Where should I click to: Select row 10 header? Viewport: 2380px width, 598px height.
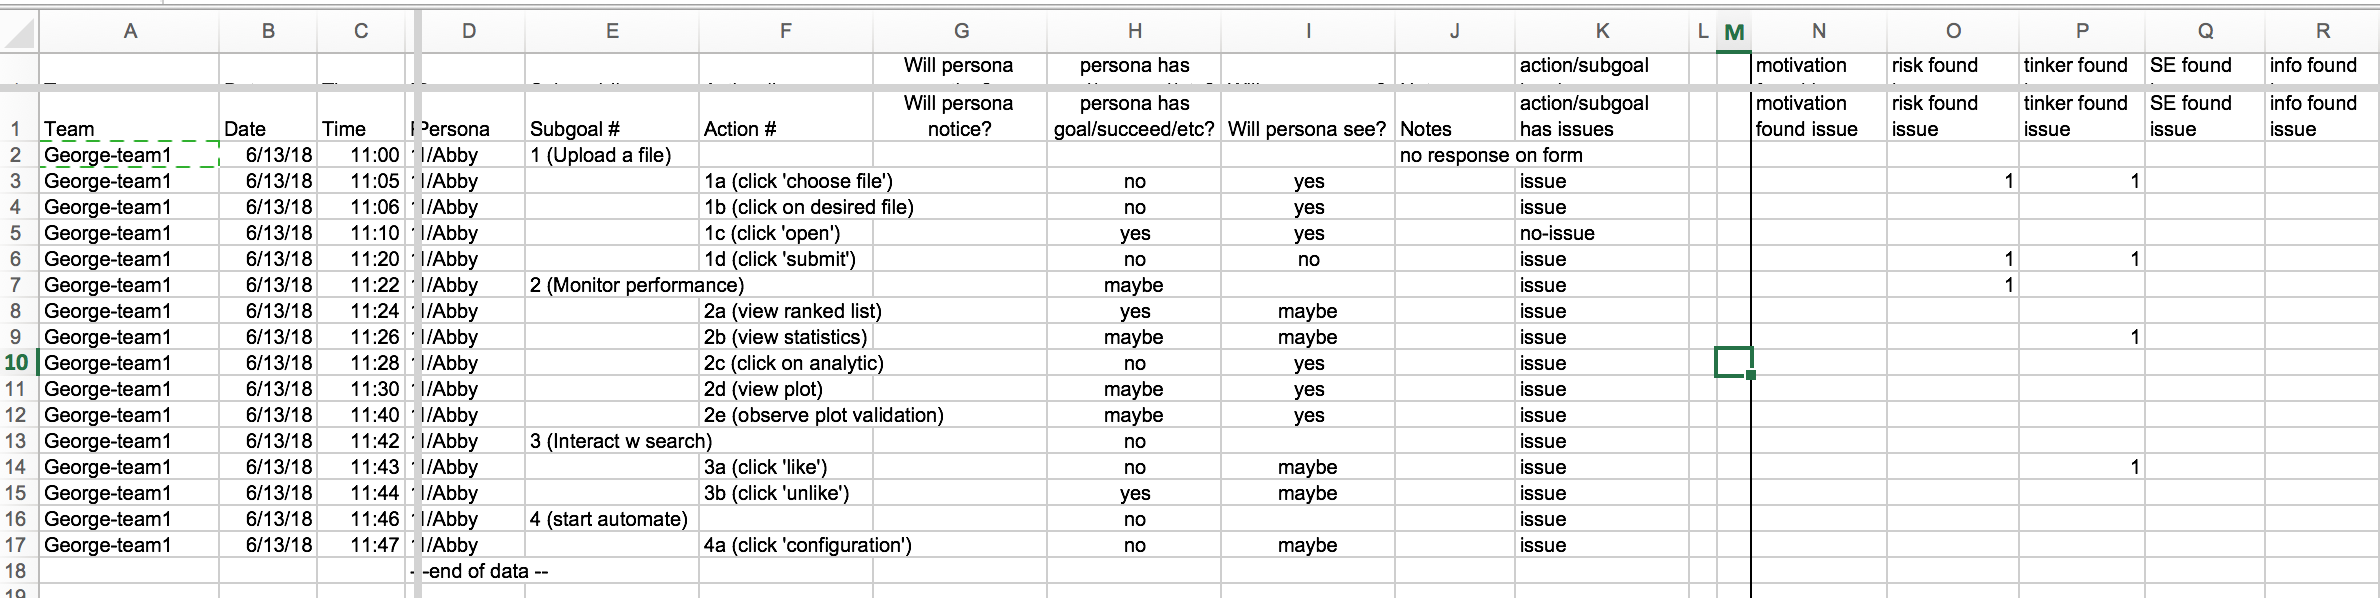click(19, 362)
